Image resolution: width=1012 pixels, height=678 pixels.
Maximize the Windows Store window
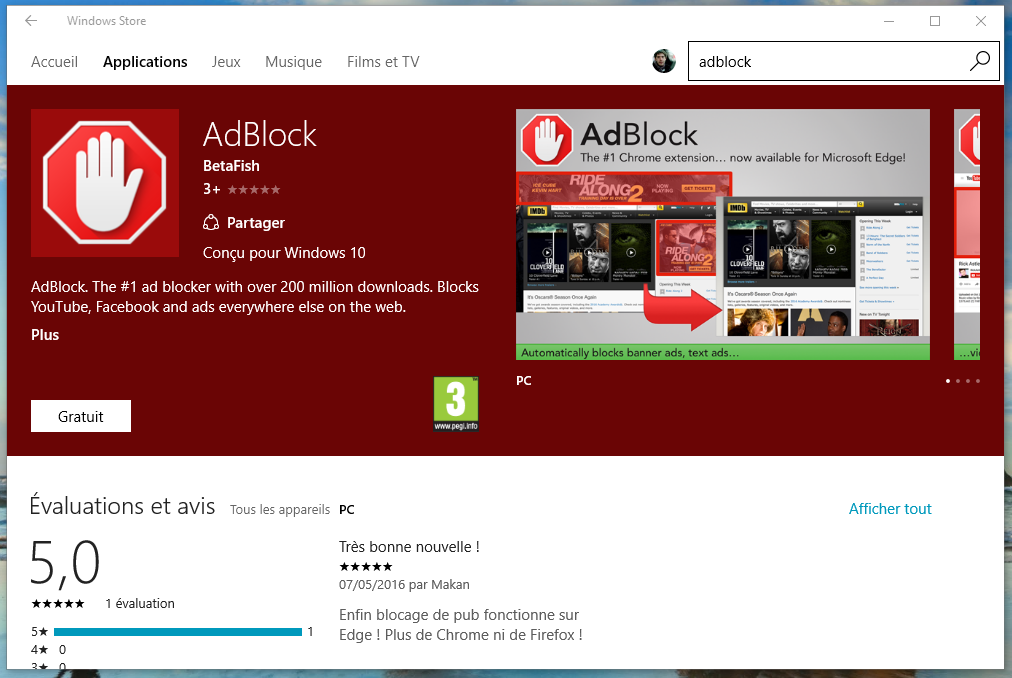(x=935, y=21)
